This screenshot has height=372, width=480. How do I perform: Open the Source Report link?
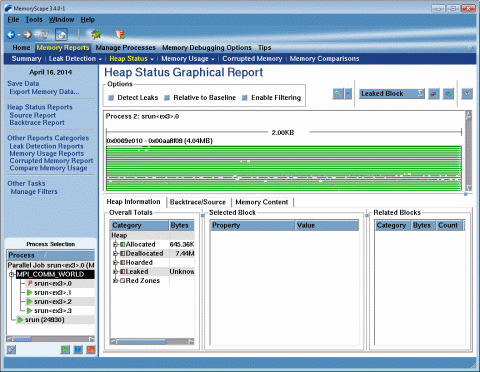33,115
